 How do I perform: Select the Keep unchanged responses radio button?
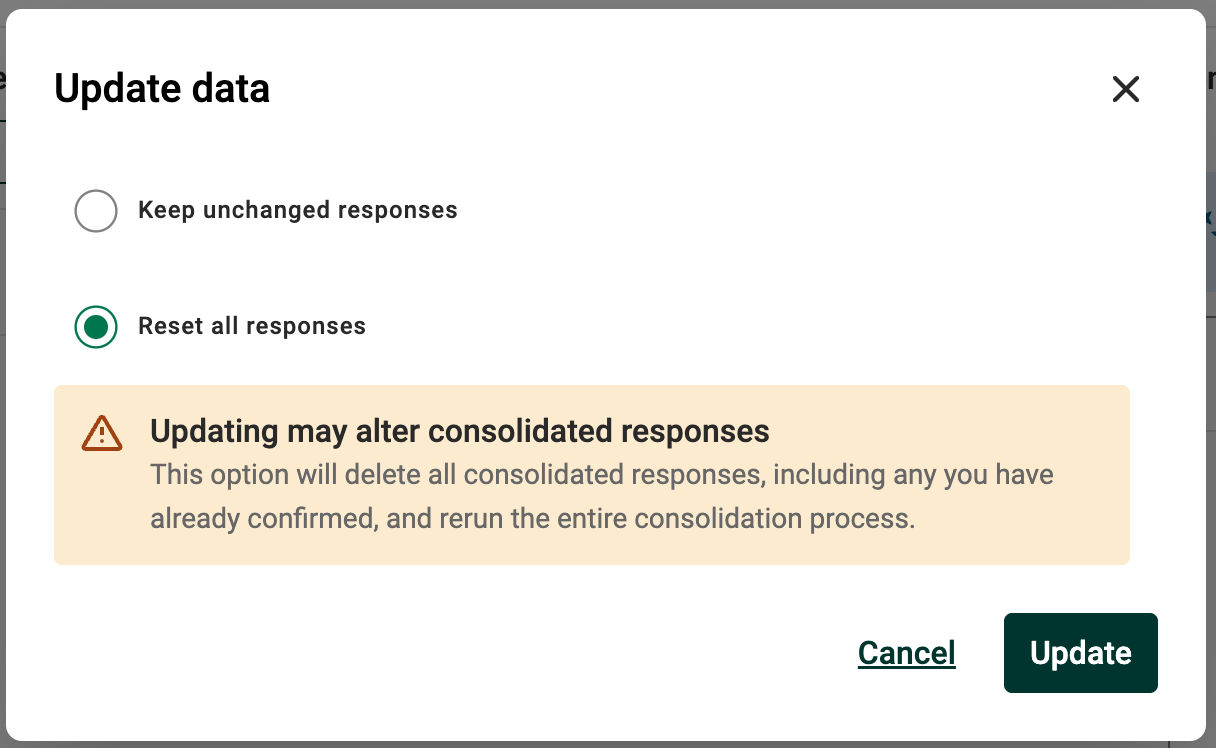click(x=96, y=210)
